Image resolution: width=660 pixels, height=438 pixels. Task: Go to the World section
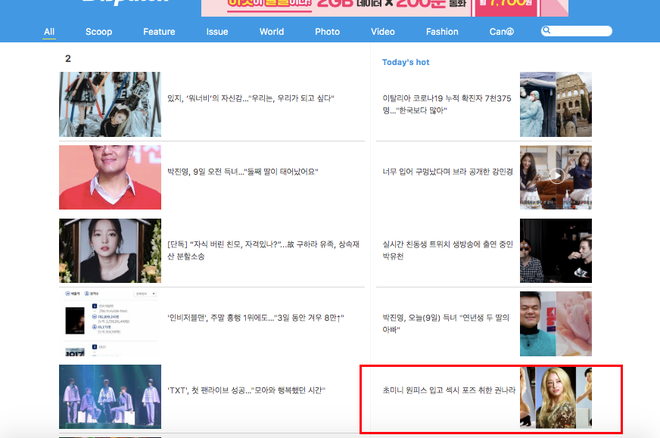point(271,32)
